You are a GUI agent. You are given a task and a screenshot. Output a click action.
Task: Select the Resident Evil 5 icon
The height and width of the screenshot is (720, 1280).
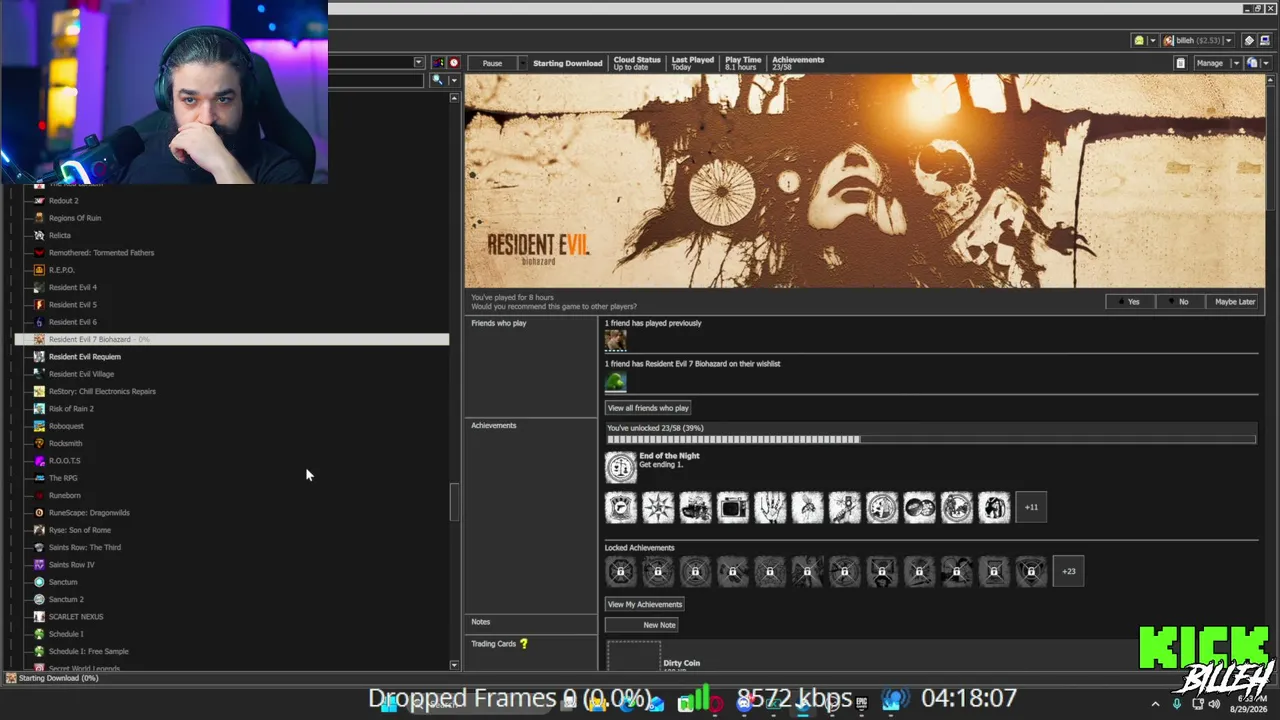(x=39, y=305)
